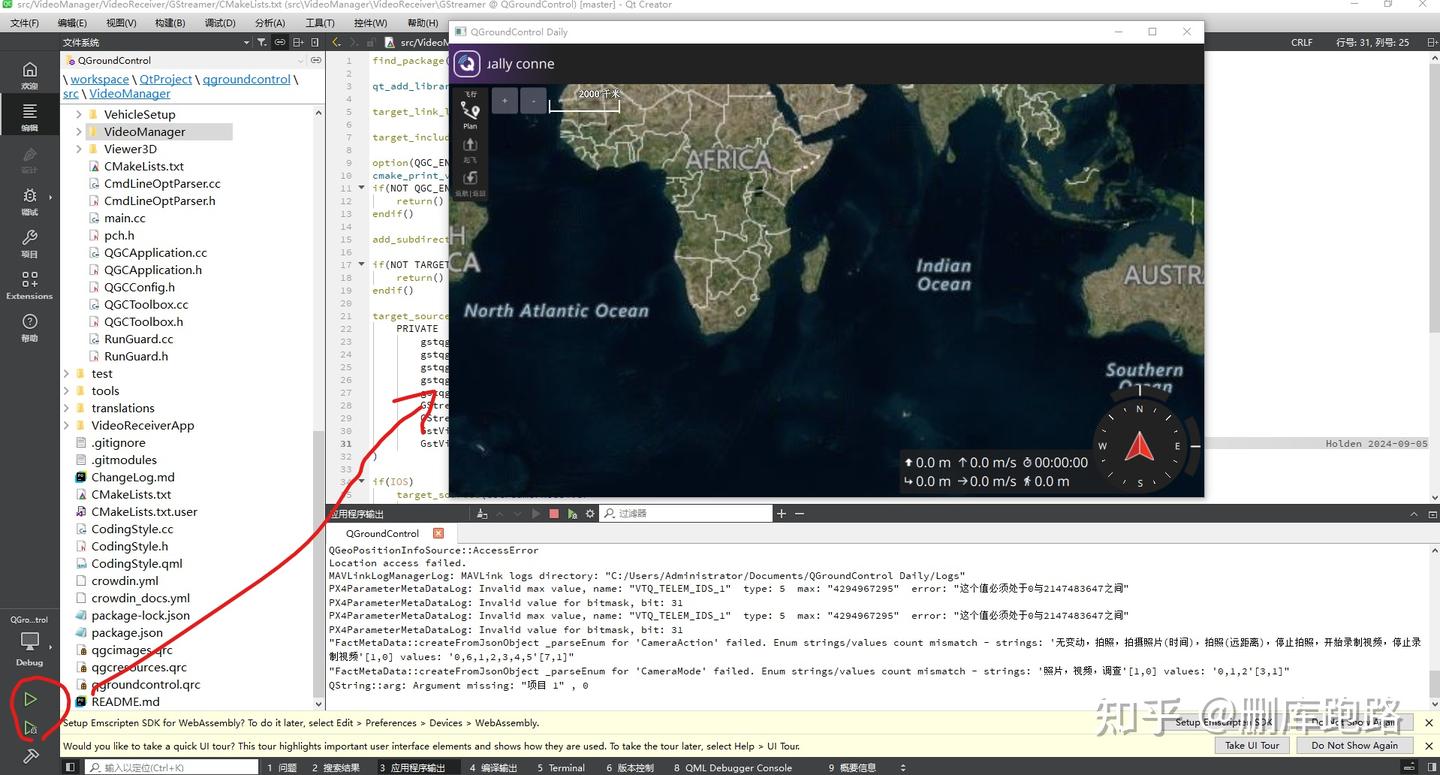Click the filter tree icon in file system header
Screen dimensions: 1440x775
click(x=263, y=42)
